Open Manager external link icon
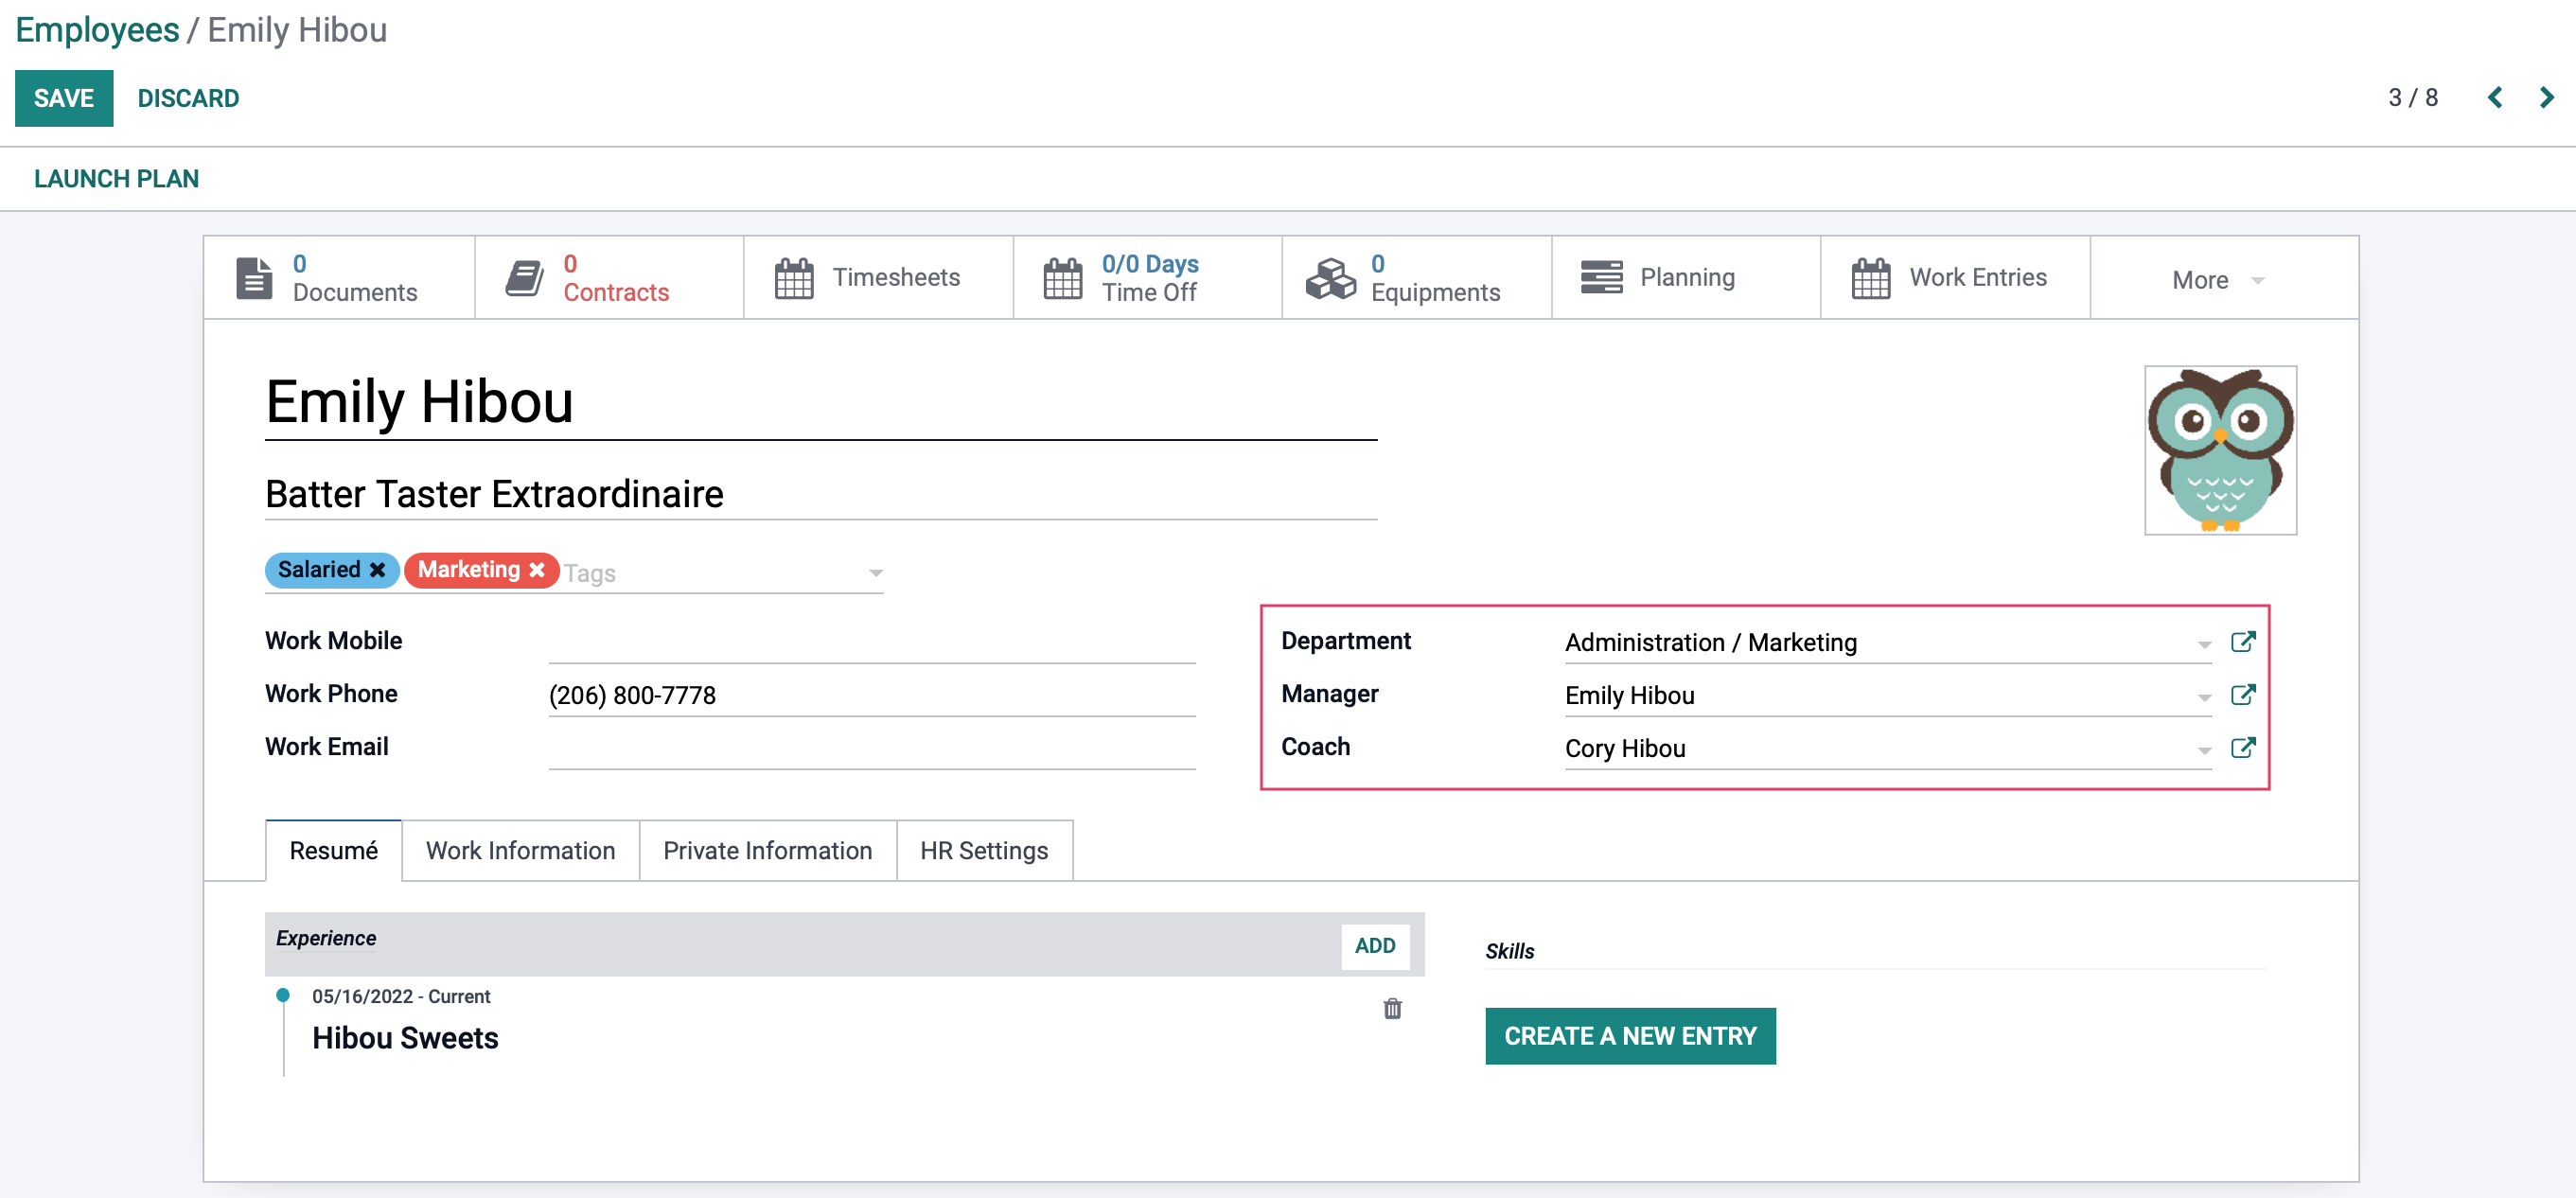 click(2242, 695)
